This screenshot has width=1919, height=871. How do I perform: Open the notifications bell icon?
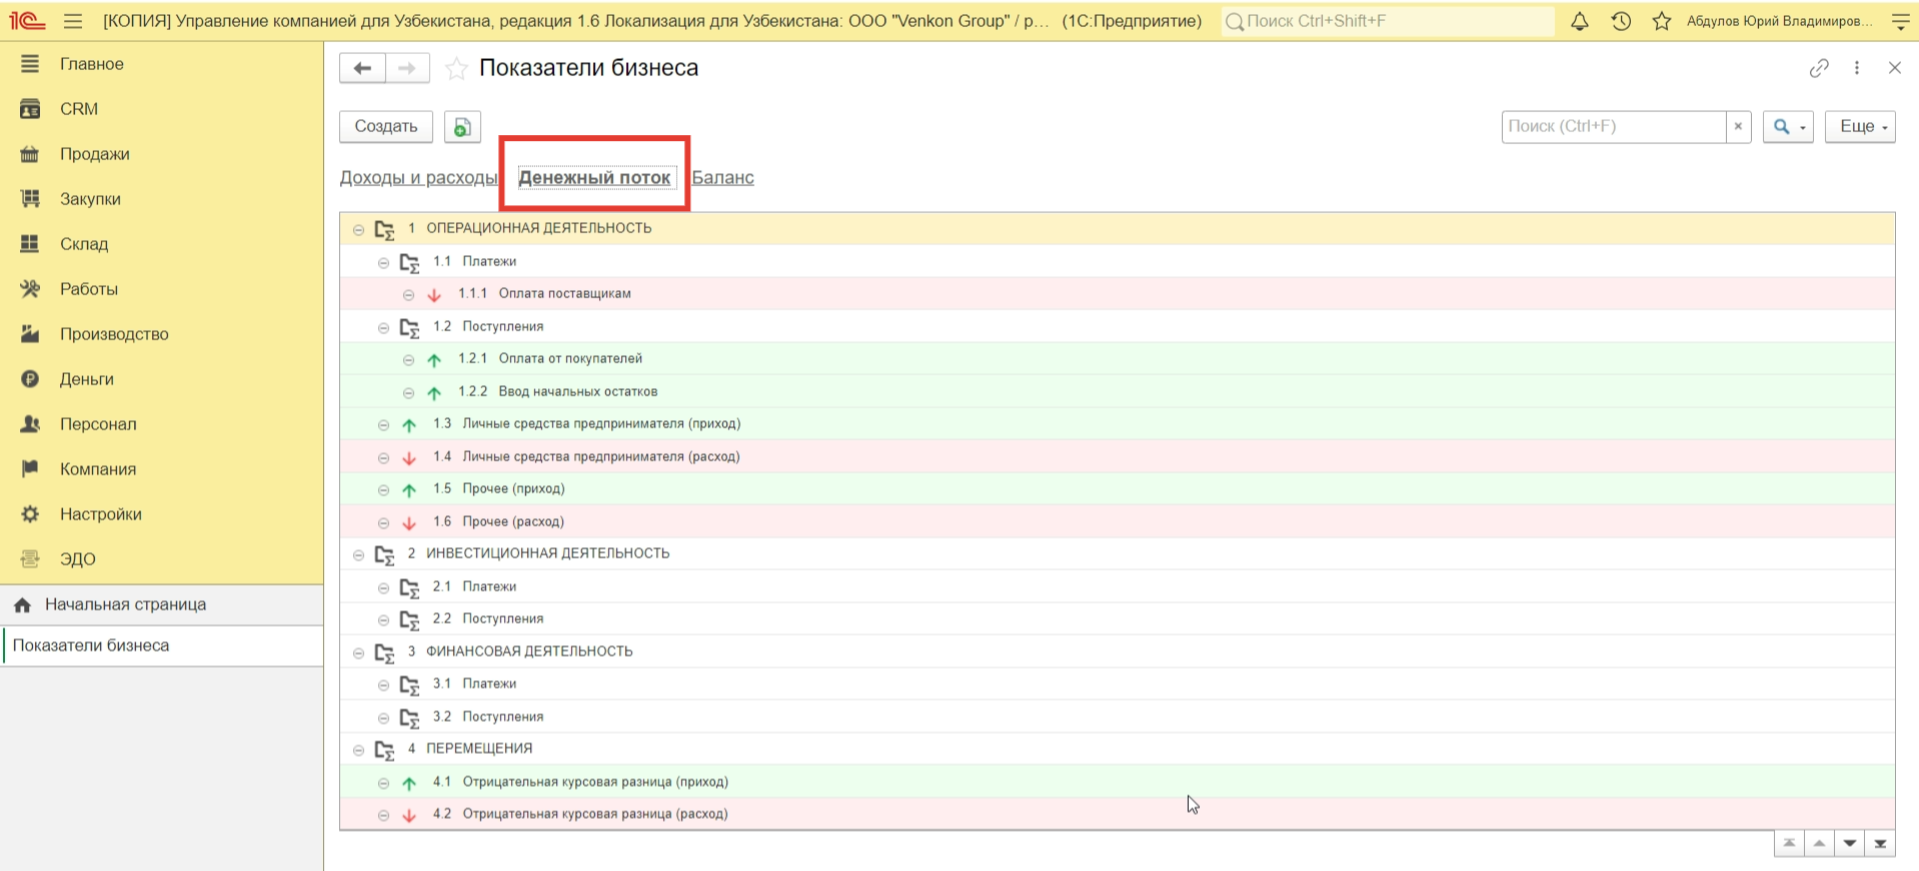[x=1579, y=21]
